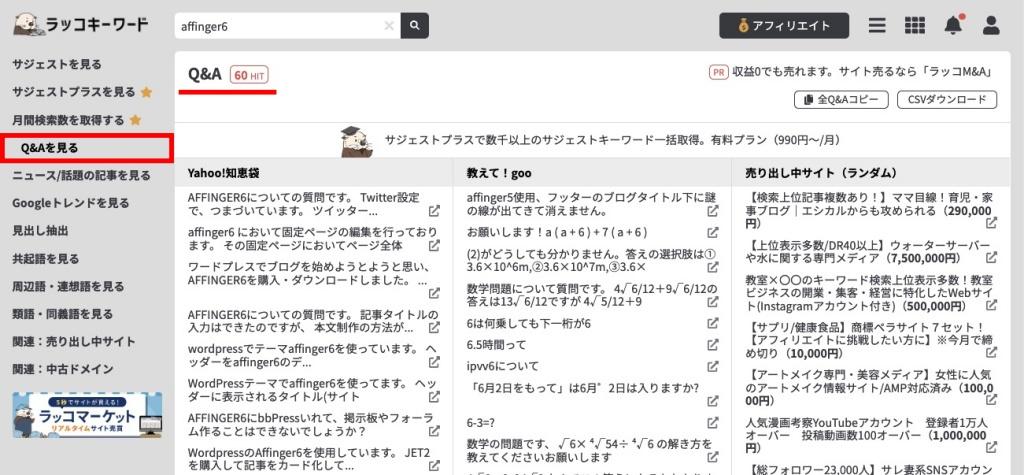Open the apps grid icon

915,25
